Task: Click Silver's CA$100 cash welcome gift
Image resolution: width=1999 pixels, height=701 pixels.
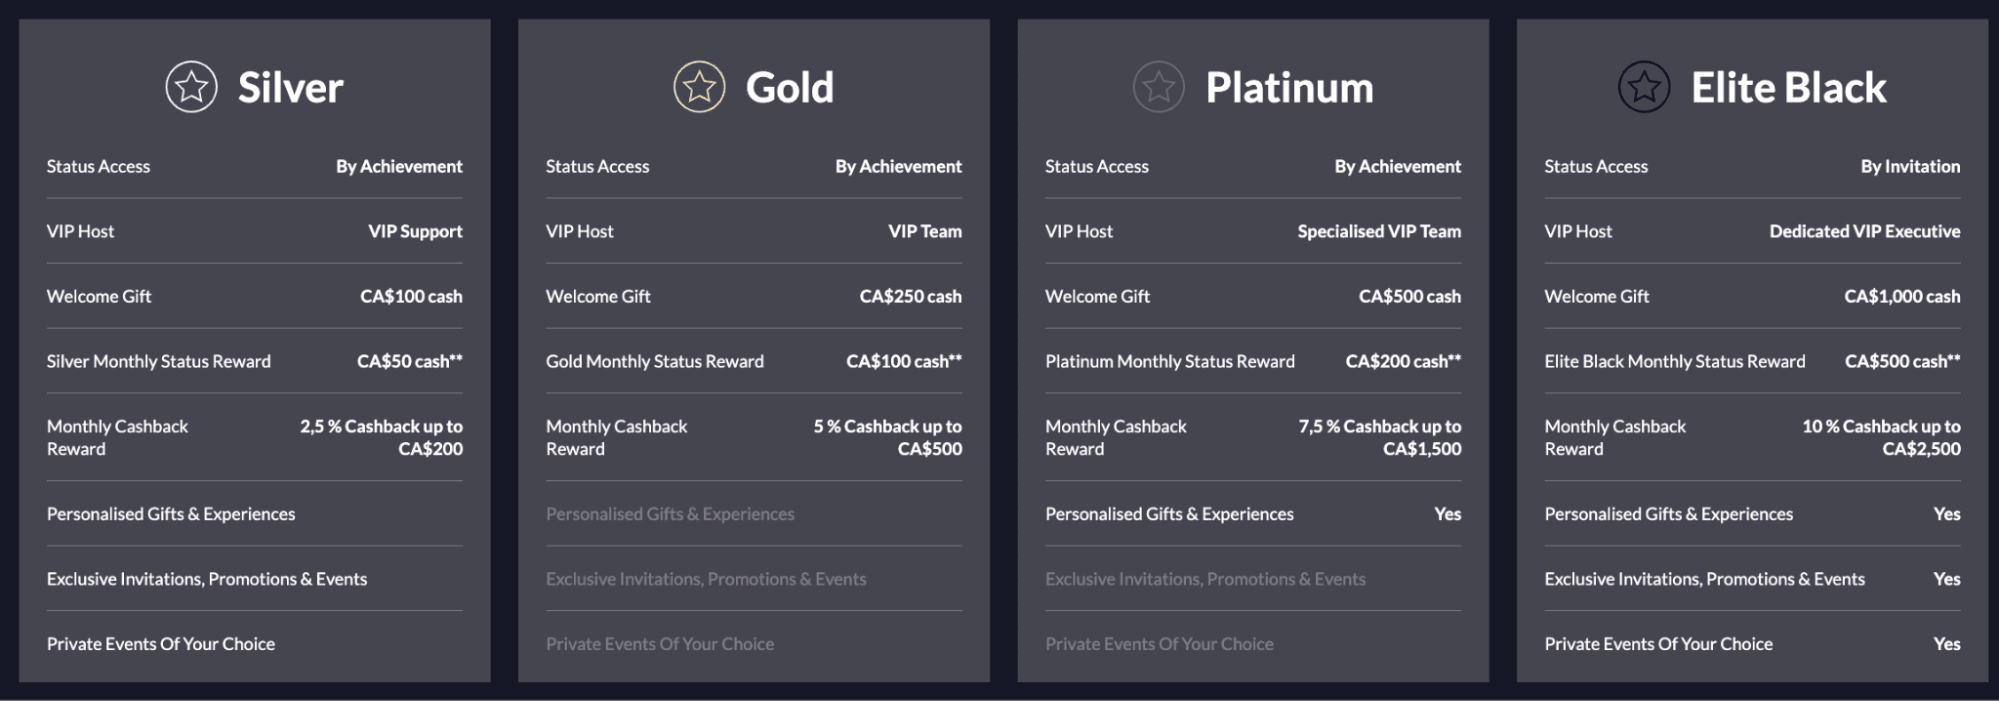Action: [411, 296]
